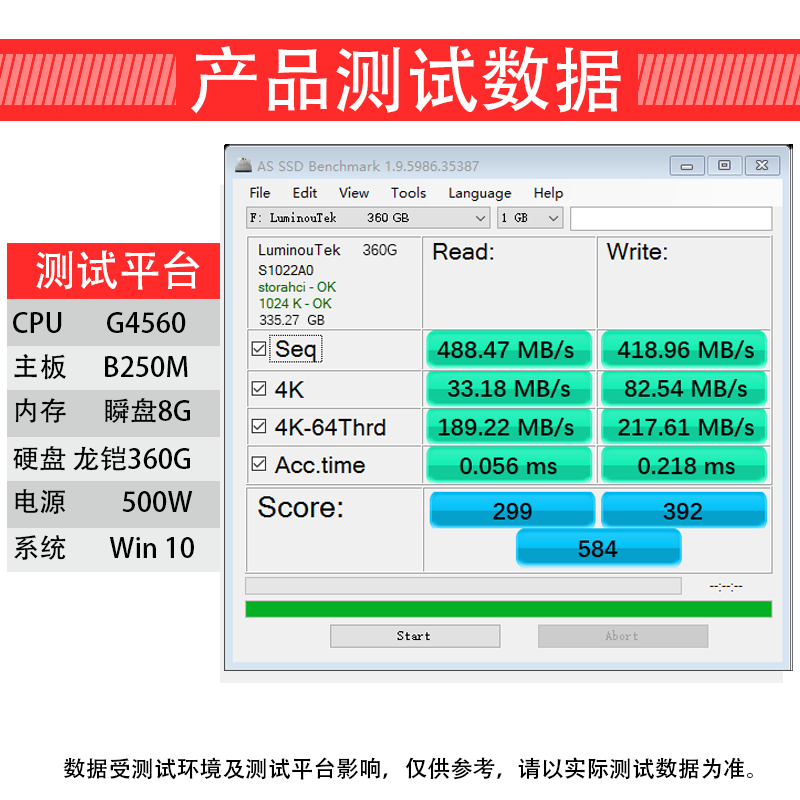Screen dimensions: 800x800
Task: Click the grey progress bar beside the timer
Action: (x=463, y=586)
